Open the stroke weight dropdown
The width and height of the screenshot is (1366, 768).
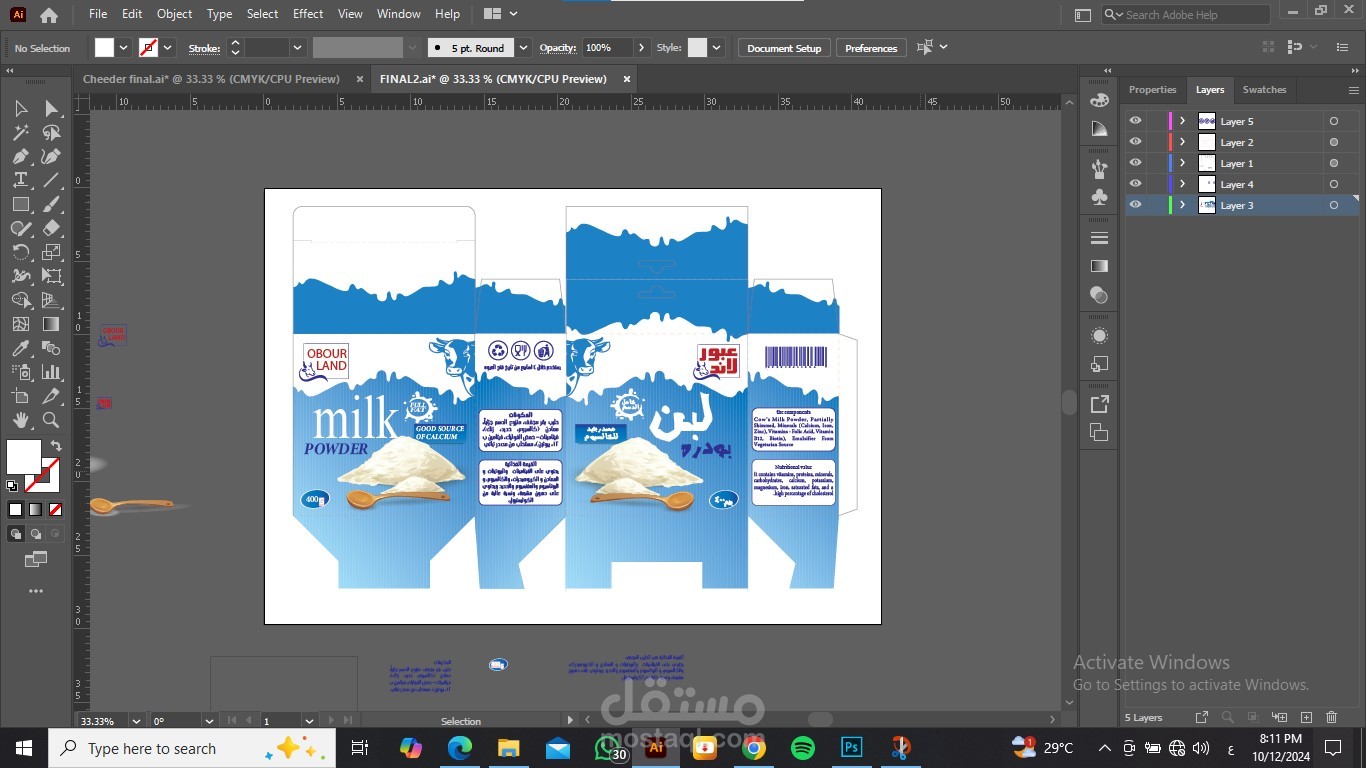[297, 48]
